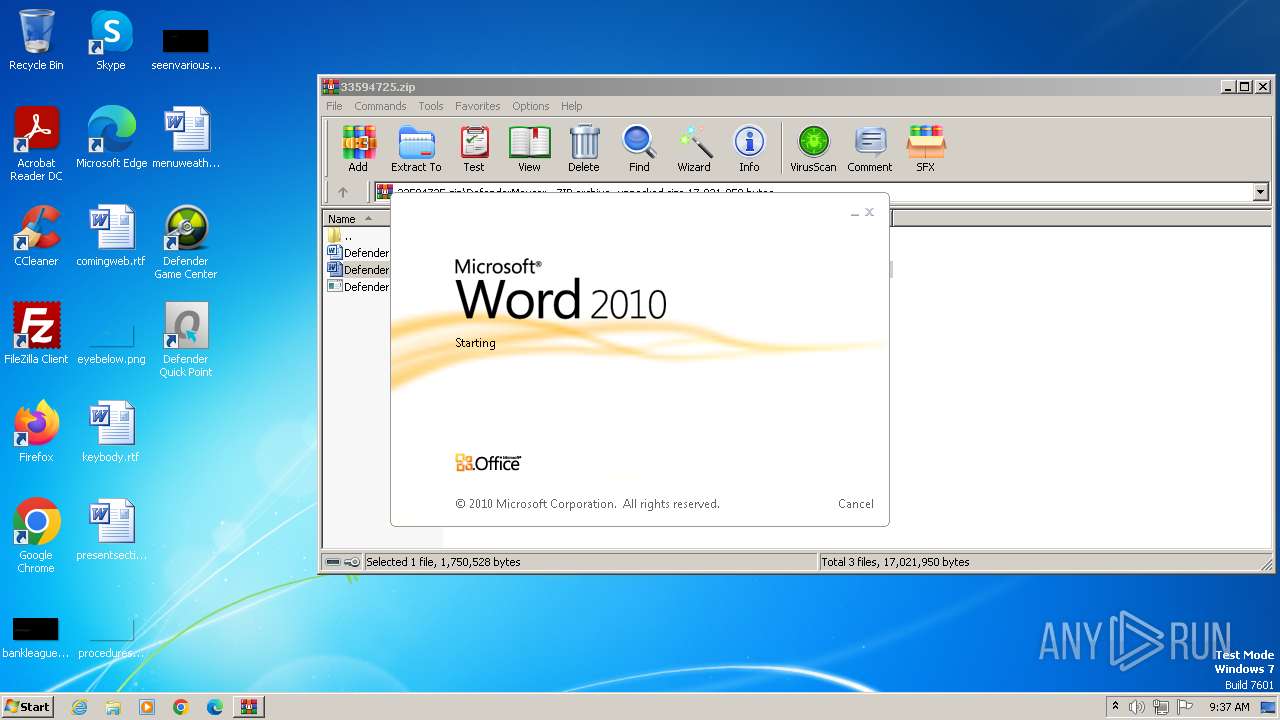Select the Defender Game Center desktop icon

pos(186,242)
